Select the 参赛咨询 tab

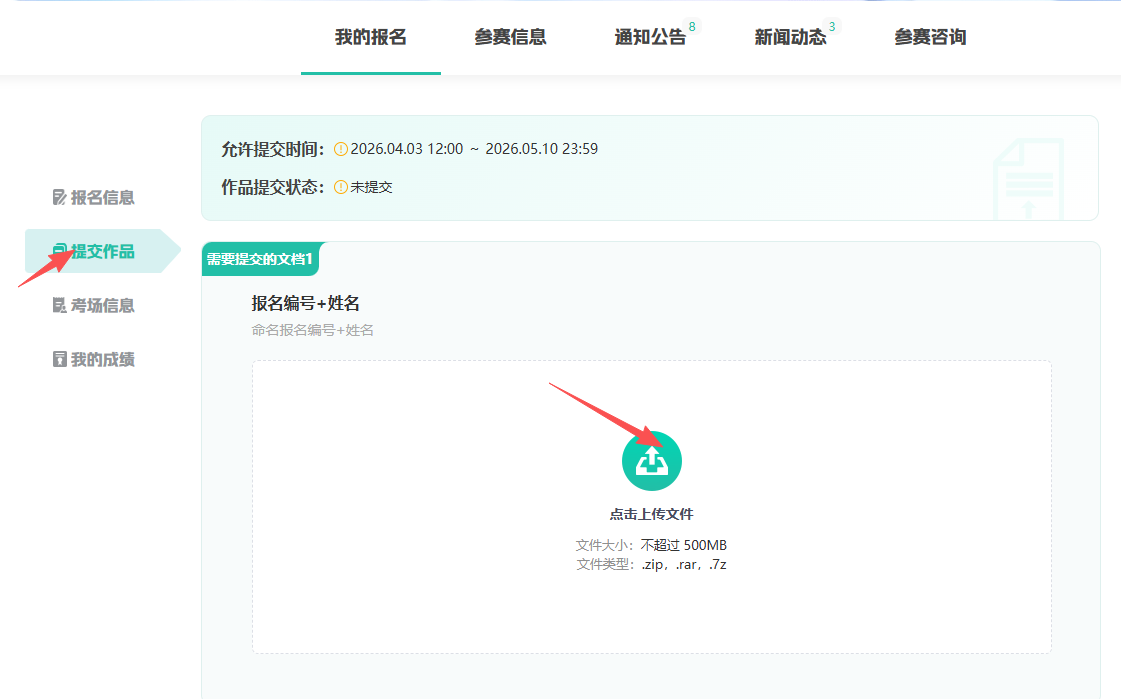click(x=930, y=38)
